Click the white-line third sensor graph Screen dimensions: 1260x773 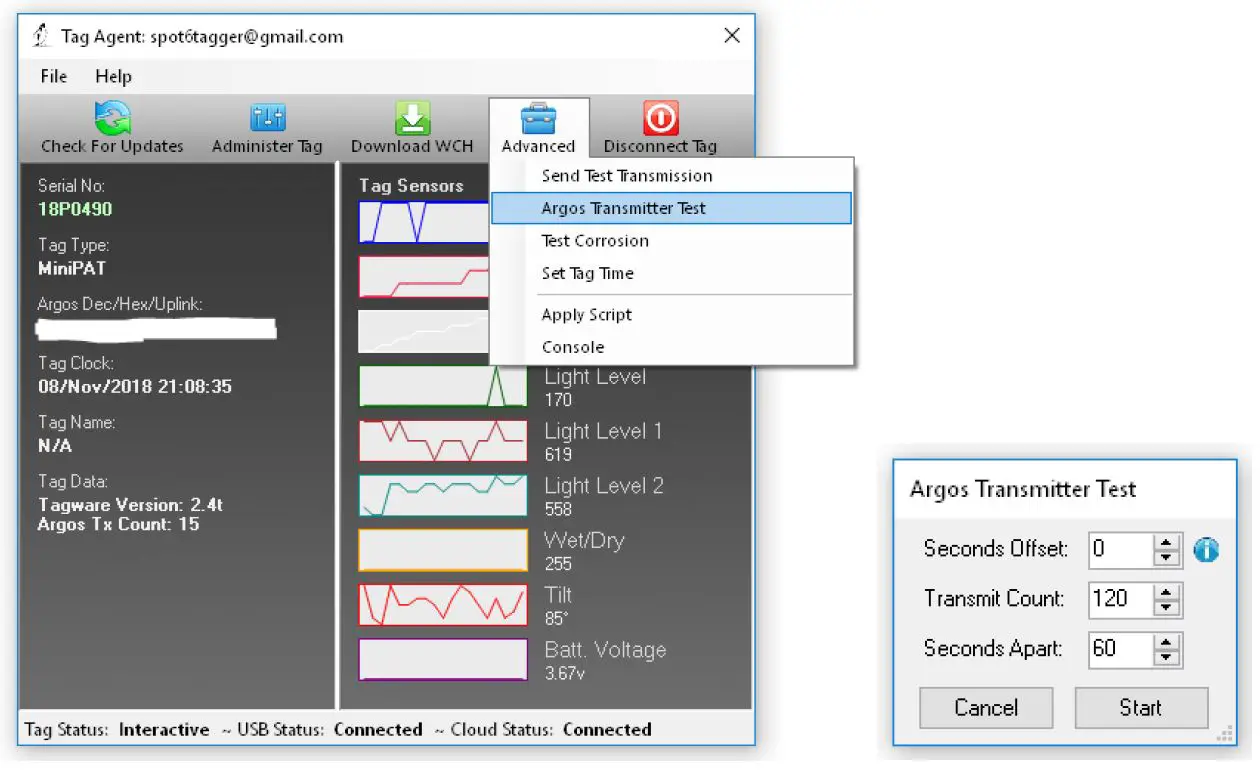click(424, 331)
